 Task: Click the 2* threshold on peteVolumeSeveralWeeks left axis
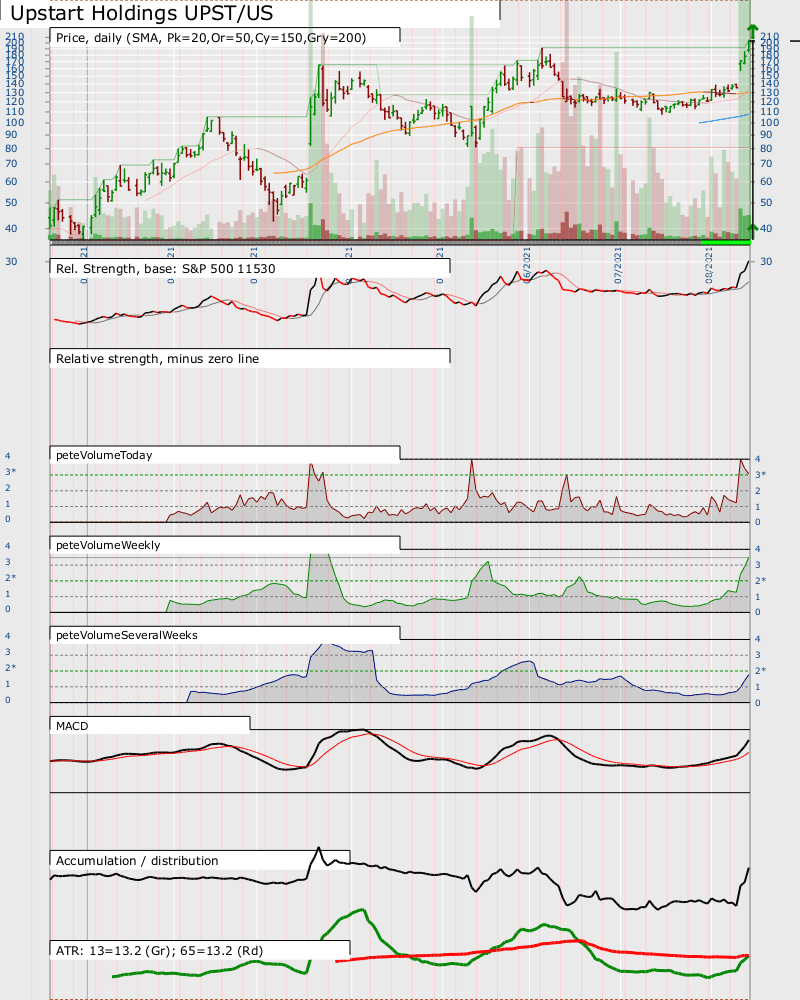(10, 668)
